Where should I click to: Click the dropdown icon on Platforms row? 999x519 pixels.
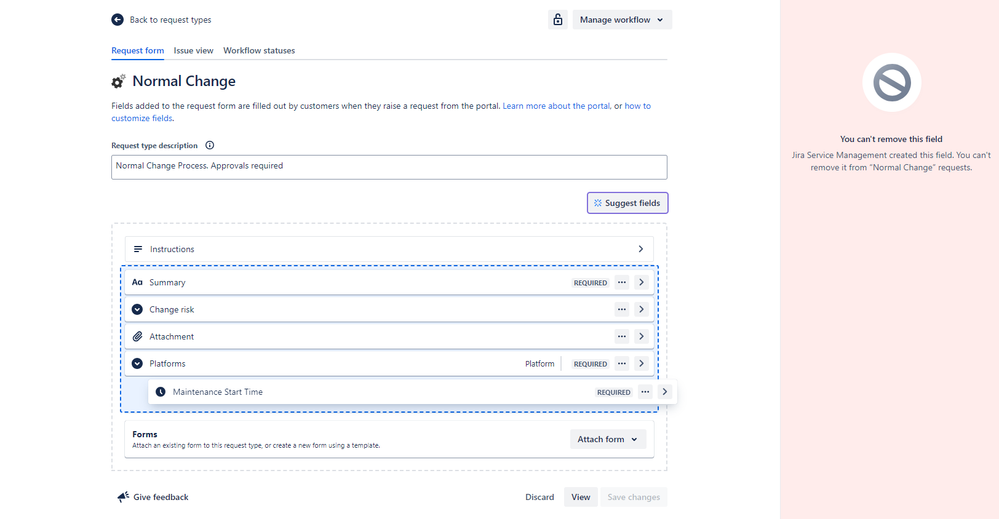click(x=137, y=364)
